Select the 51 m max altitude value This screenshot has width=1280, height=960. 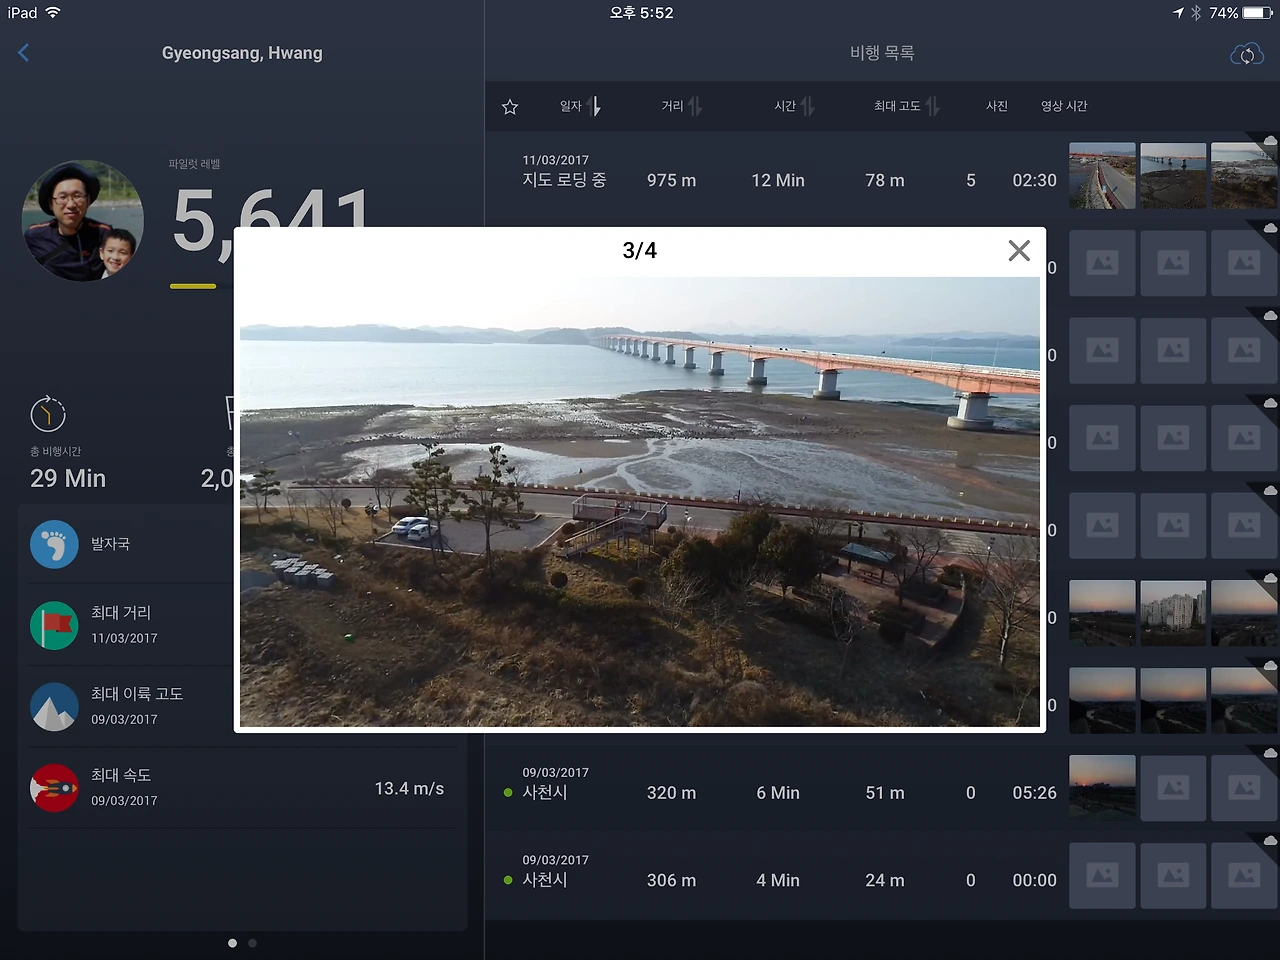pyautogui.click(x=885, y=793)
